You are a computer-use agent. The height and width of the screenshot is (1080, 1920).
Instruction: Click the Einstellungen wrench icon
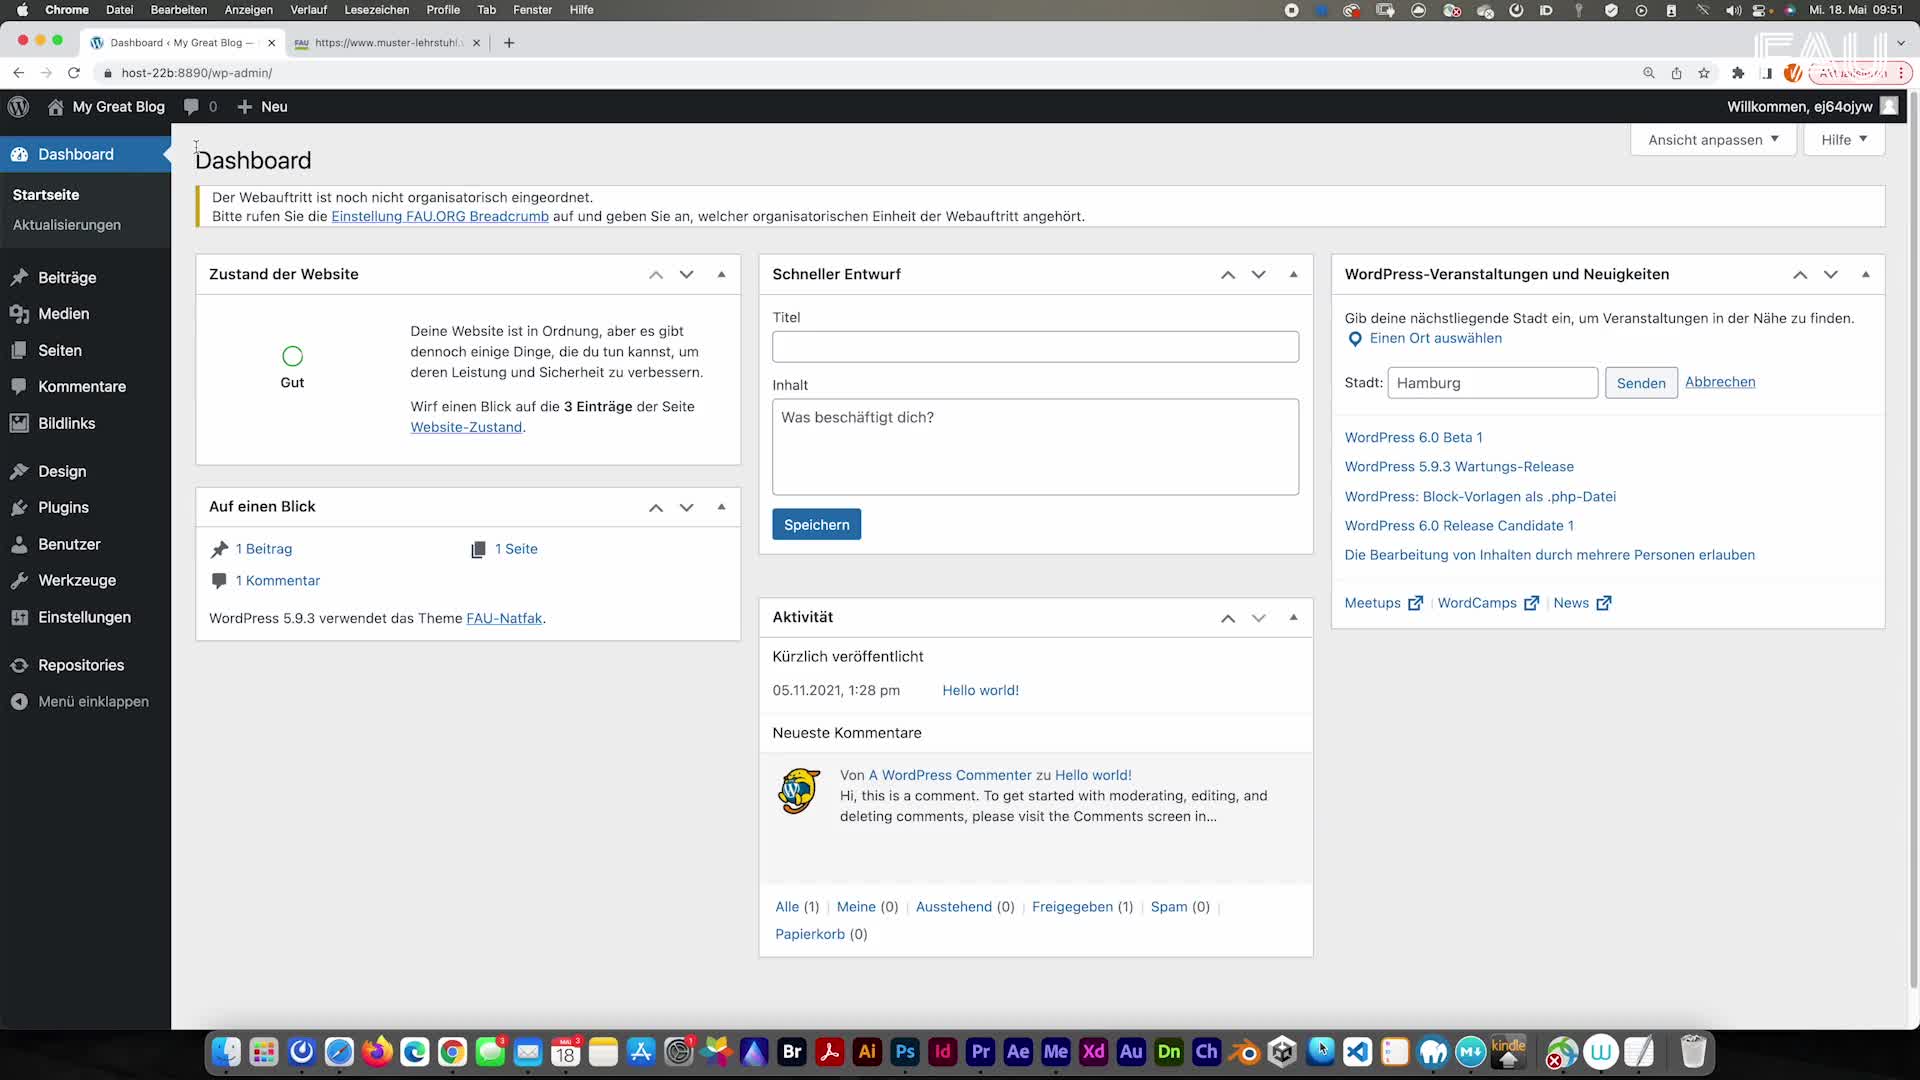pos(18,617)
